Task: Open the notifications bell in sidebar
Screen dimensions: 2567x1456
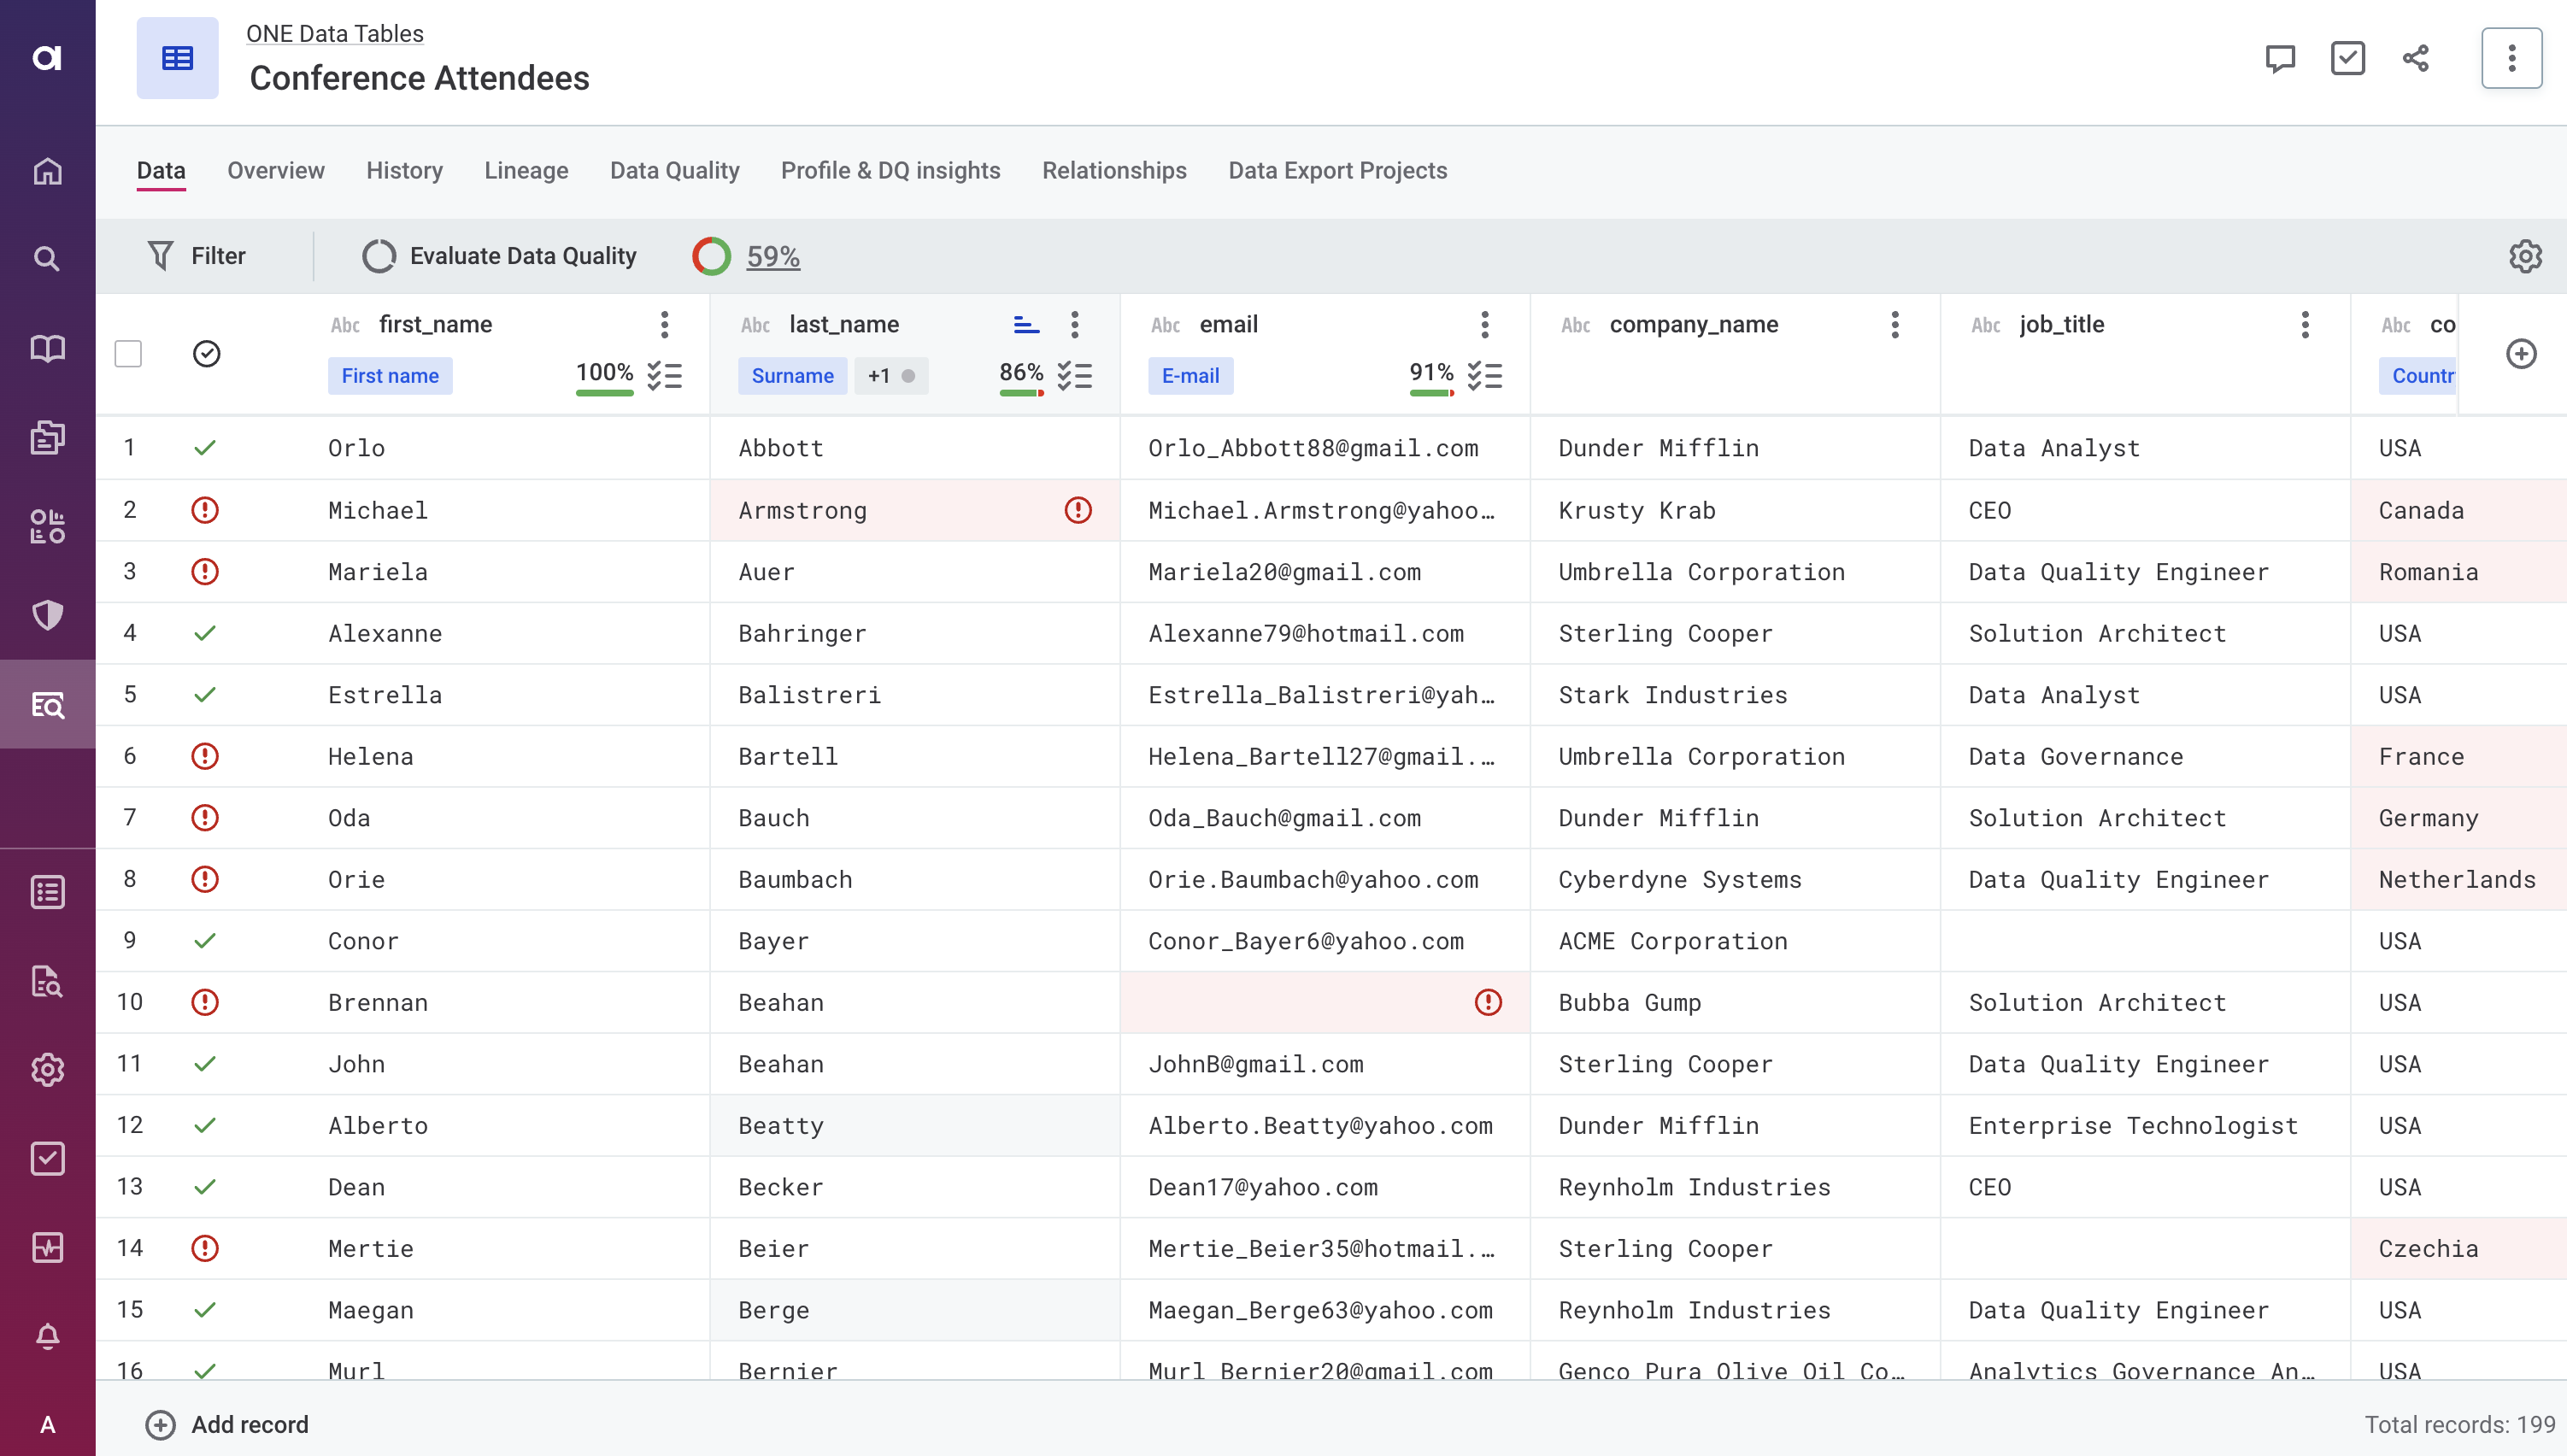Action: (x=47, y=1336)
